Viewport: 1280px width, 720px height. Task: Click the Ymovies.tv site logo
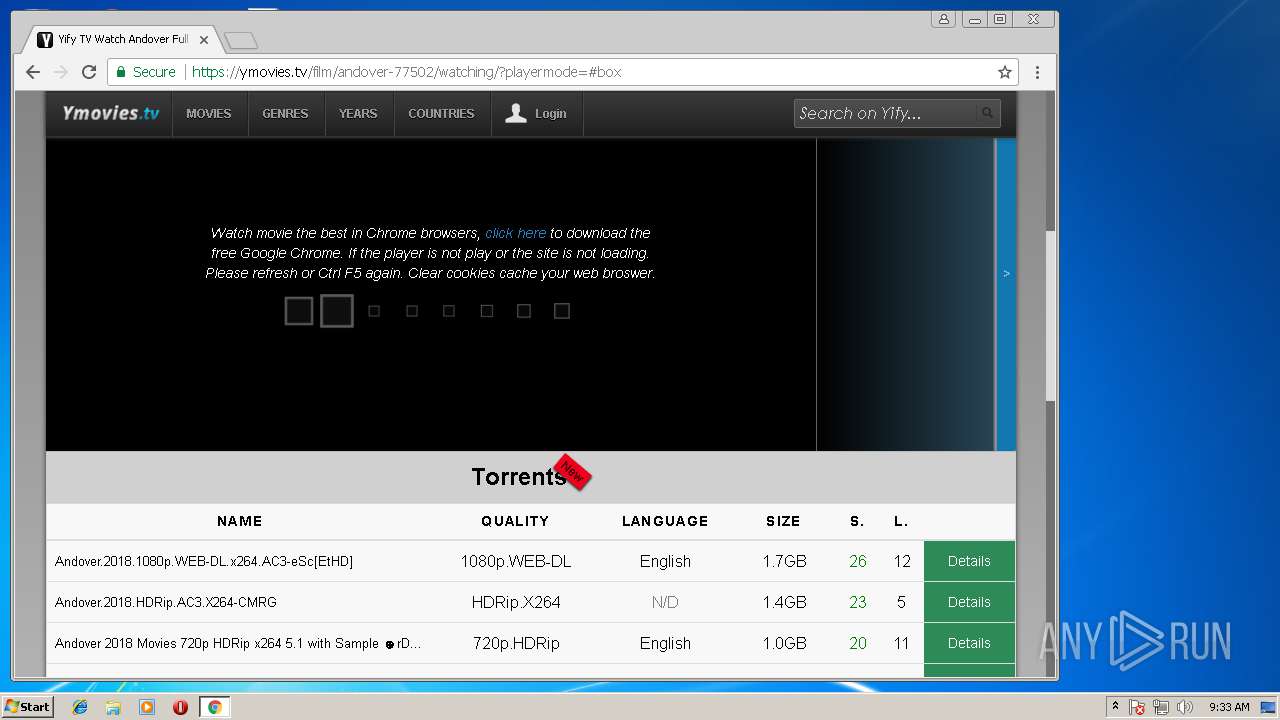coord(110,113)
